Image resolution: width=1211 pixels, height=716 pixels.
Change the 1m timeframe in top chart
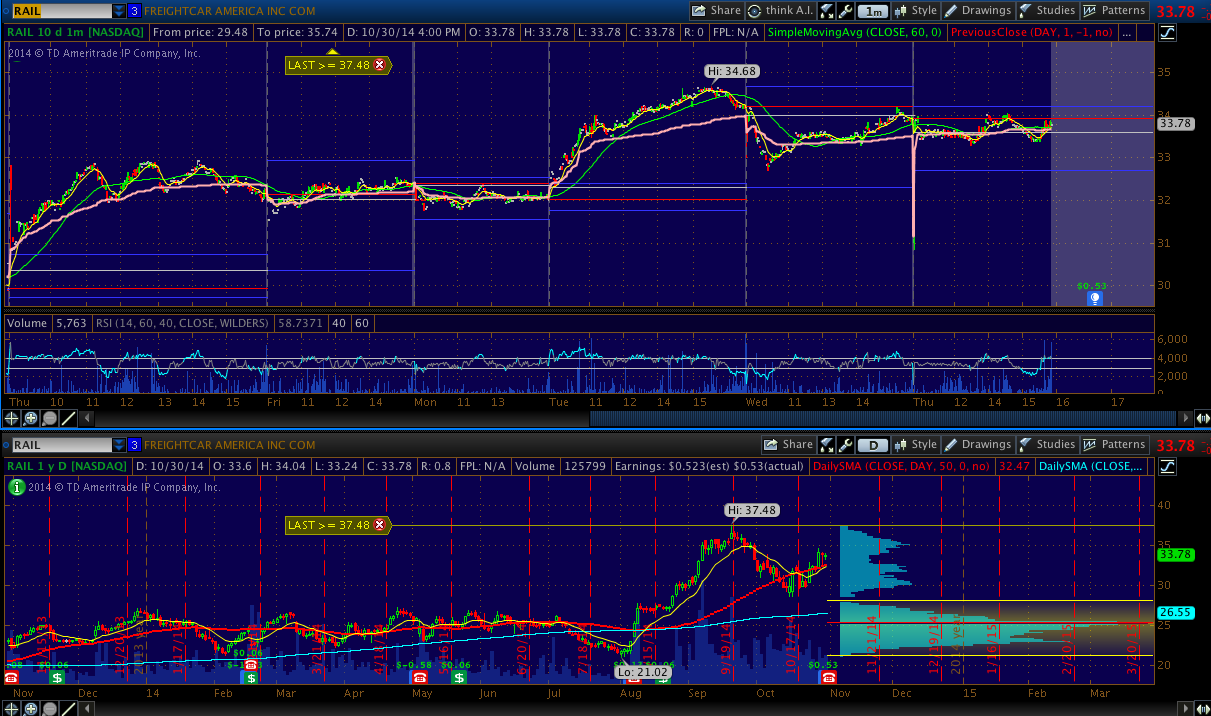[873, 11]
